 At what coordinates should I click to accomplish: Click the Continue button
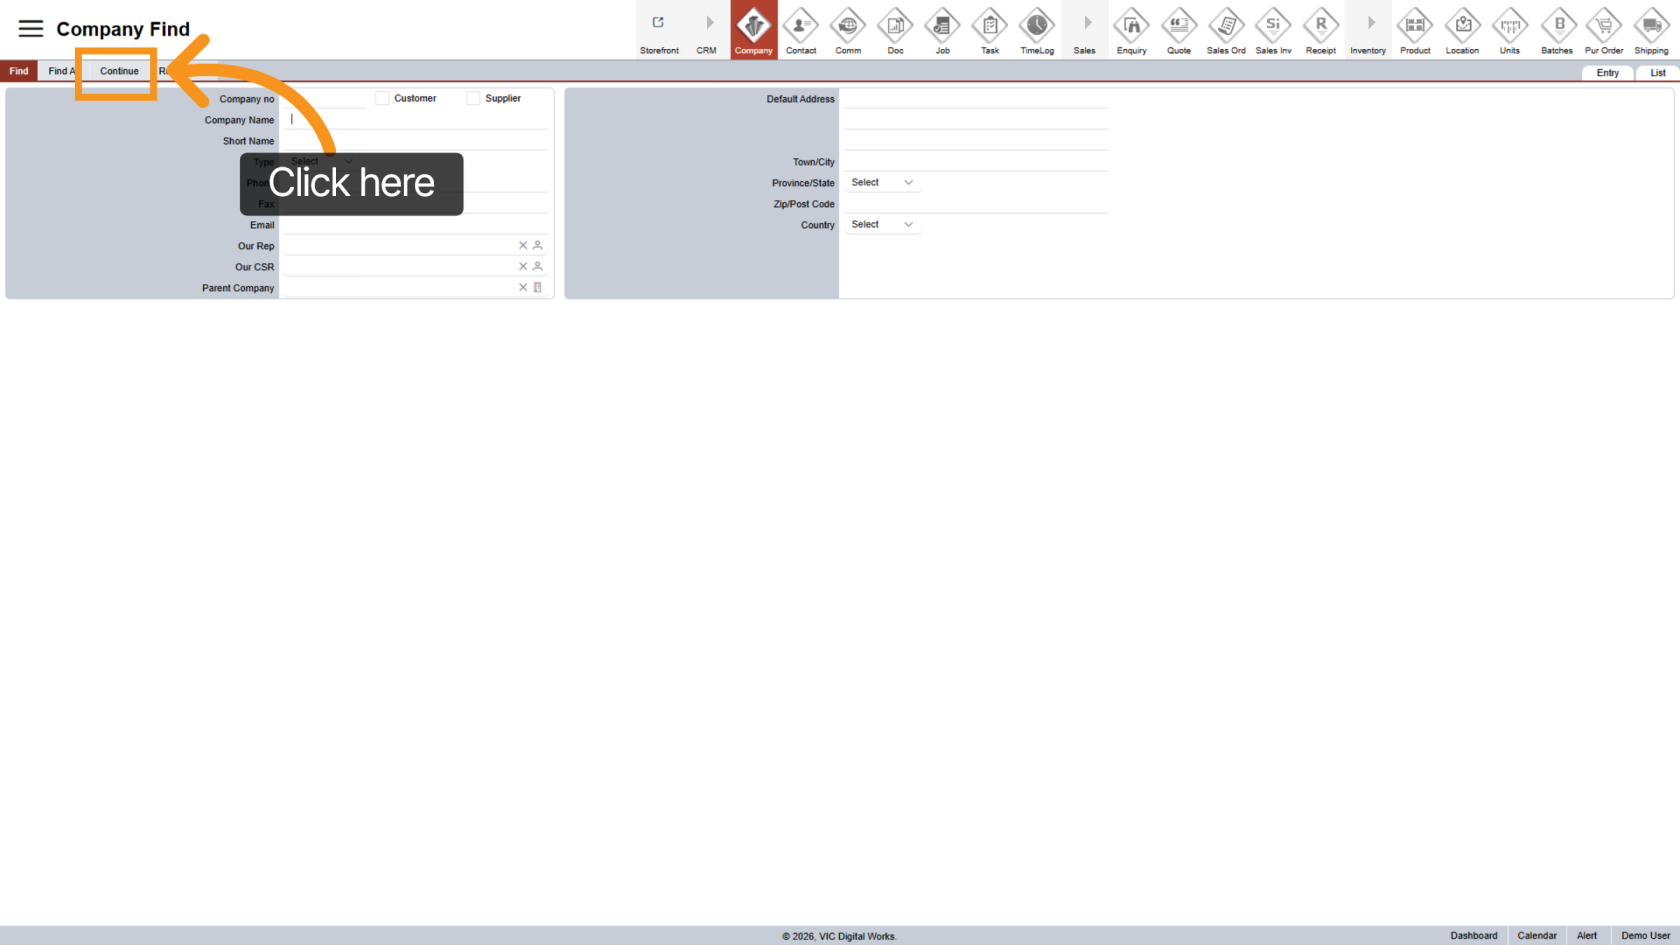pos(119,71)
